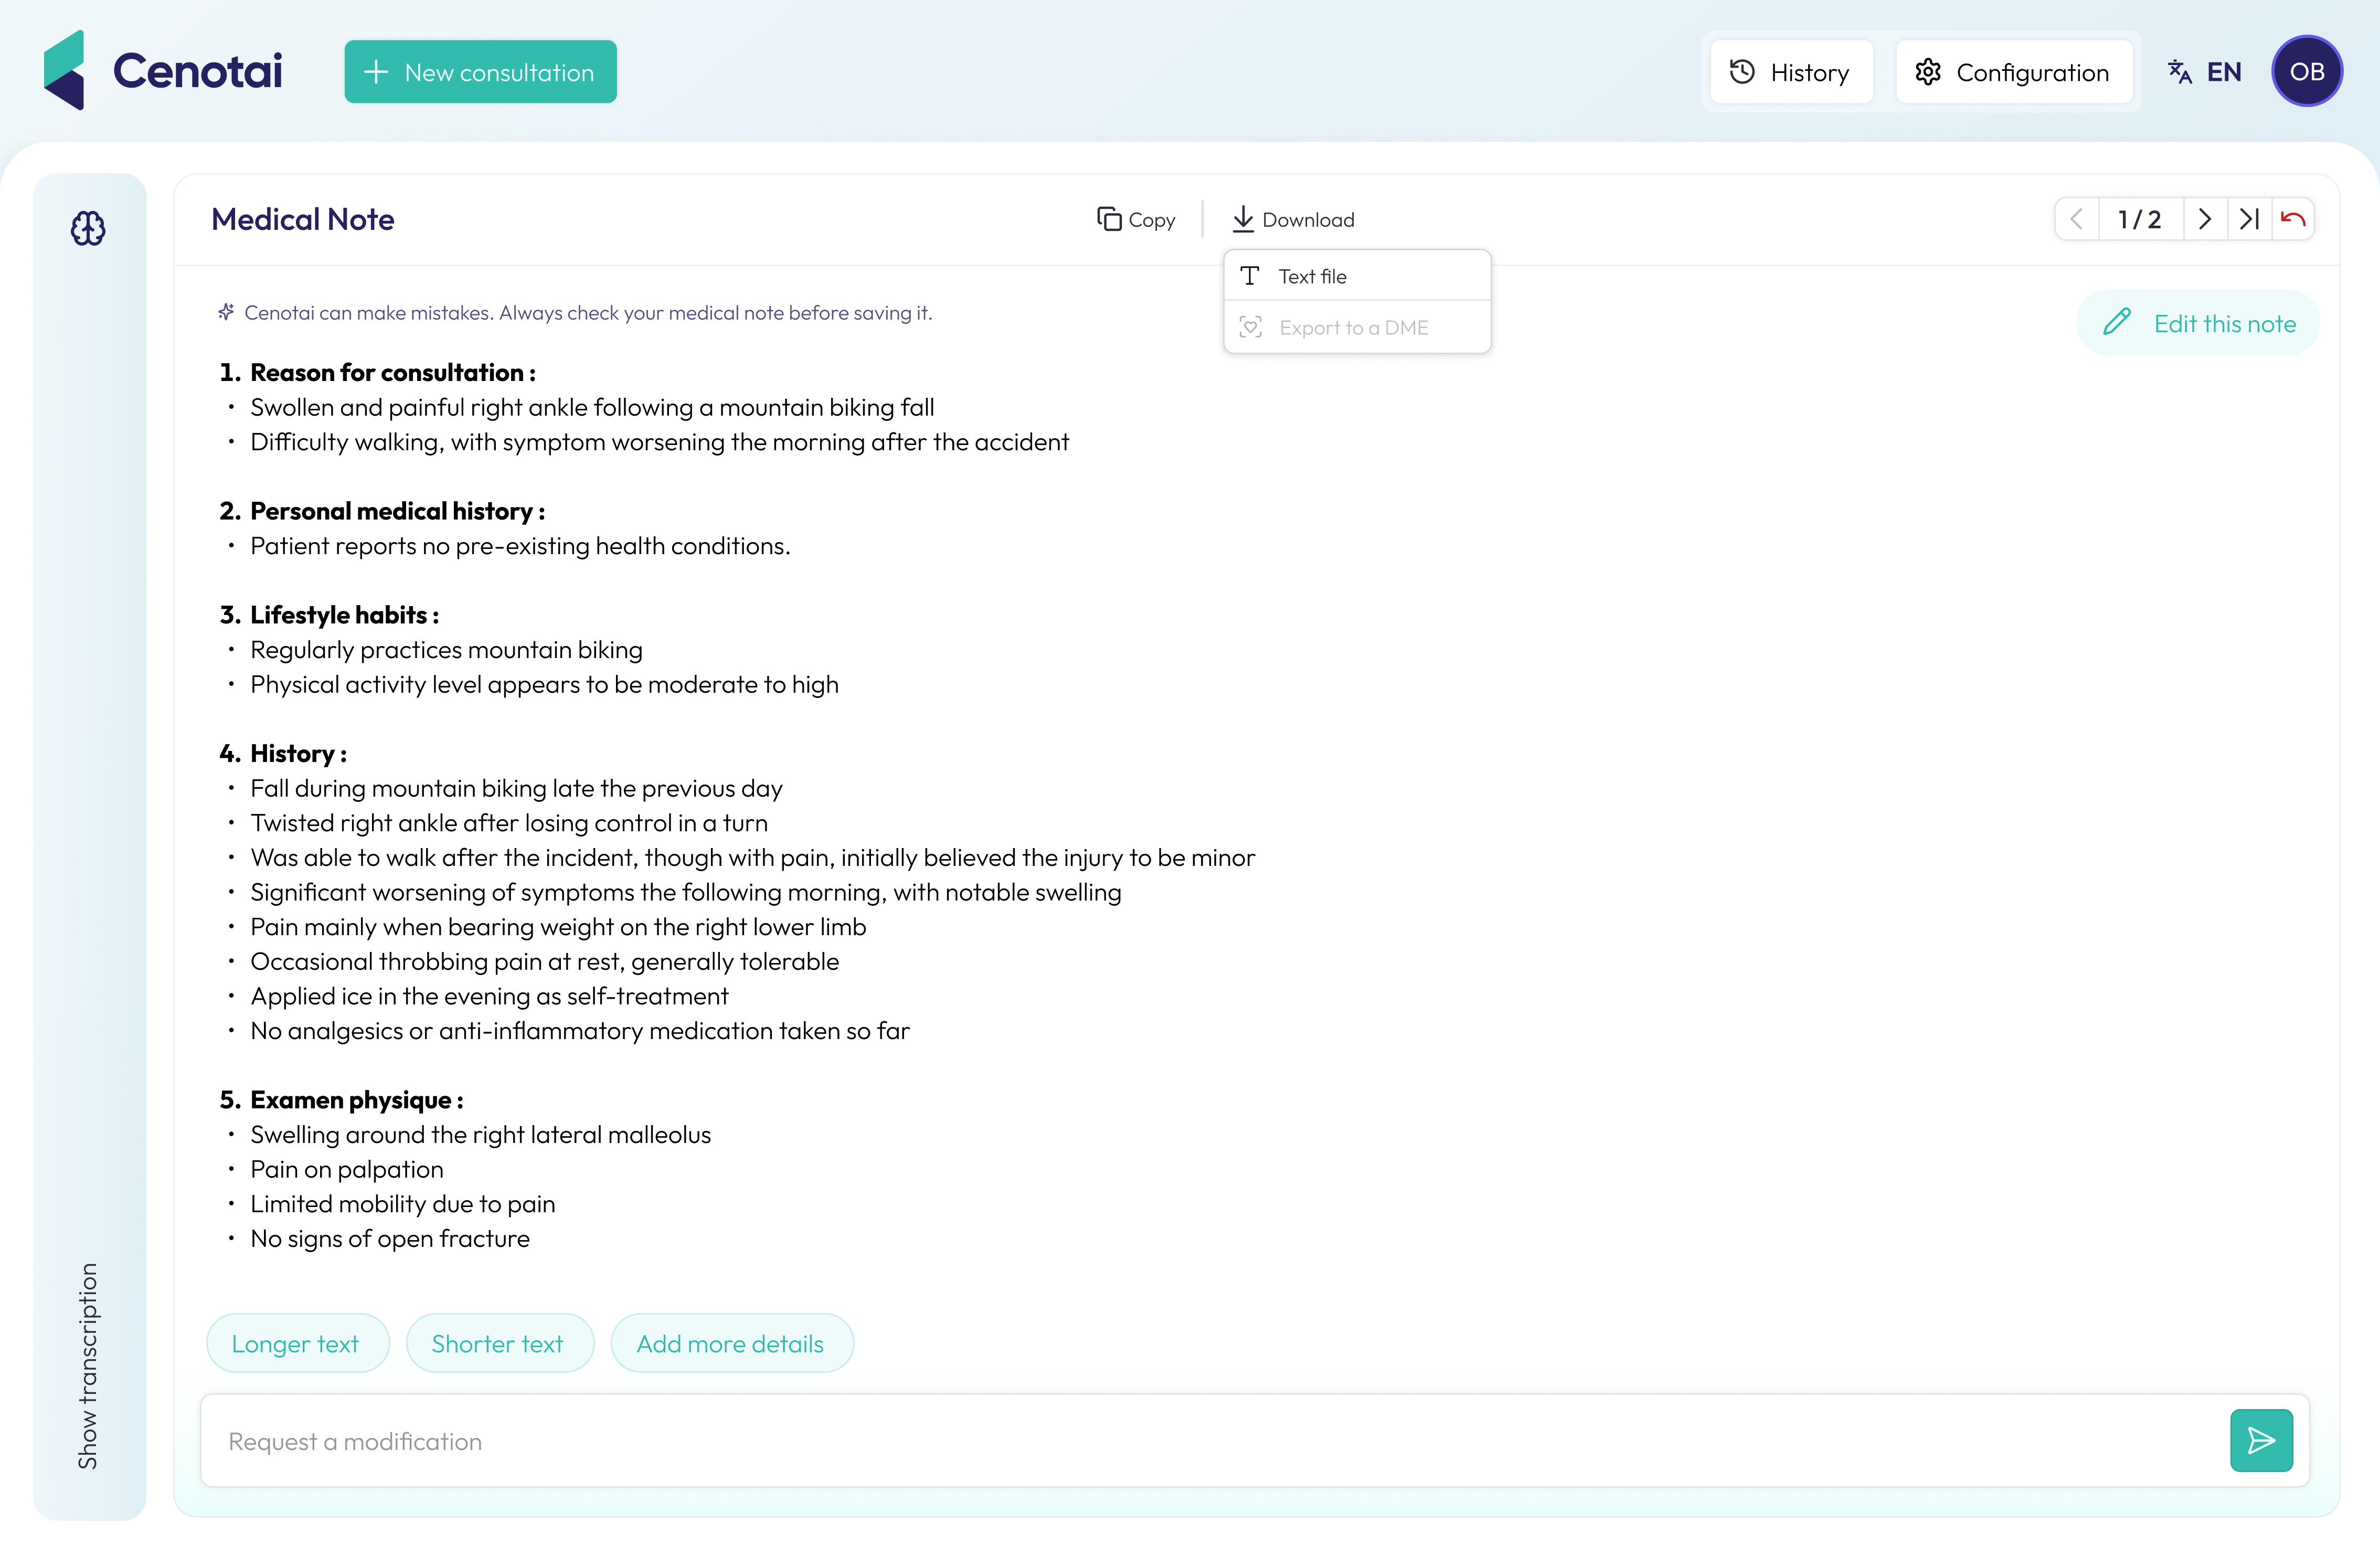The height and width of the screenshot is (1546, 2380).
Task: Click the Cenotai logo
Action: [x=163, y=71]
